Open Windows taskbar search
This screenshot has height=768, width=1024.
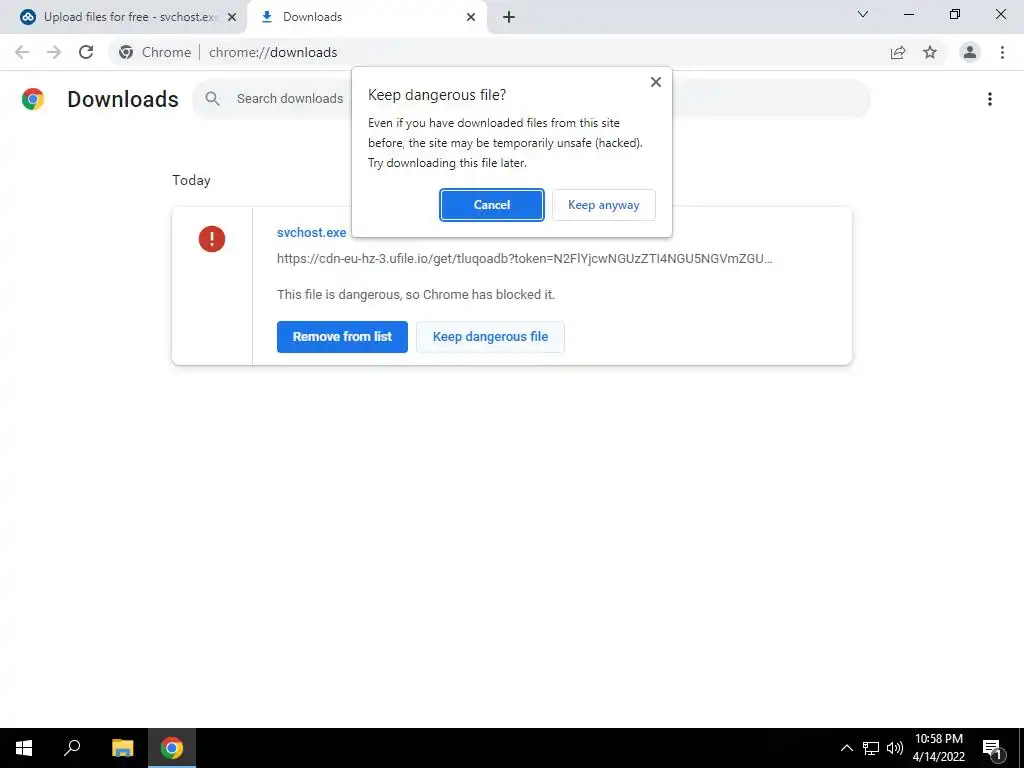click(x=72, y=748)
